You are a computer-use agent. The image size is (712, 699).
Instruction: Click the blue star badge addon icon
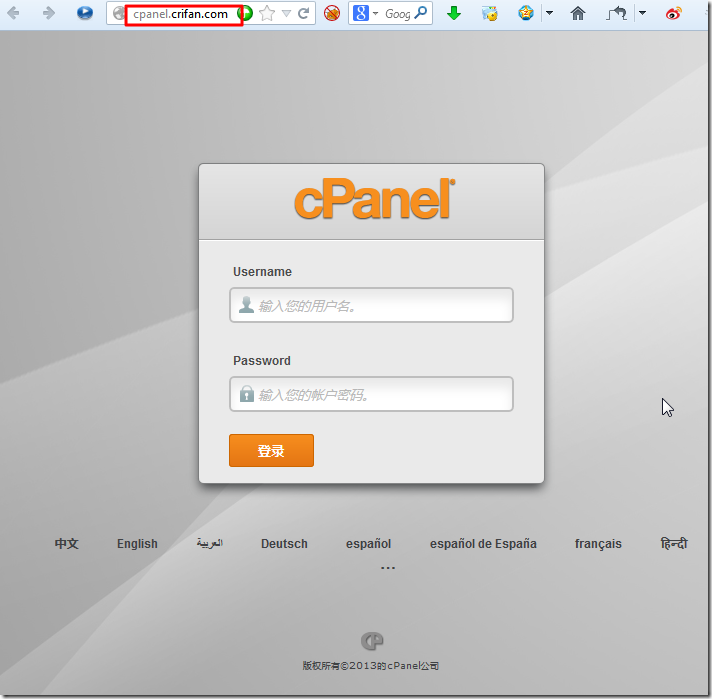click(x=525, y=13)
